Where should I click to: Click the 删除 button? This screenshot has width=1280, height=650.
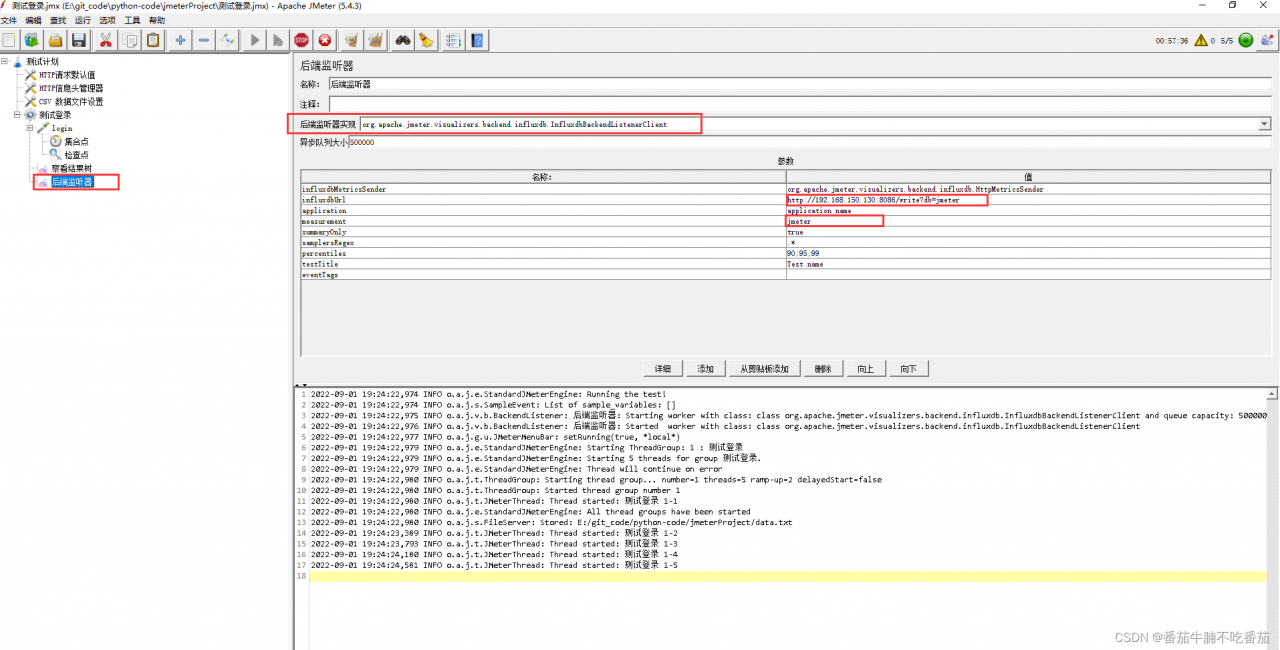coord(823,369)
